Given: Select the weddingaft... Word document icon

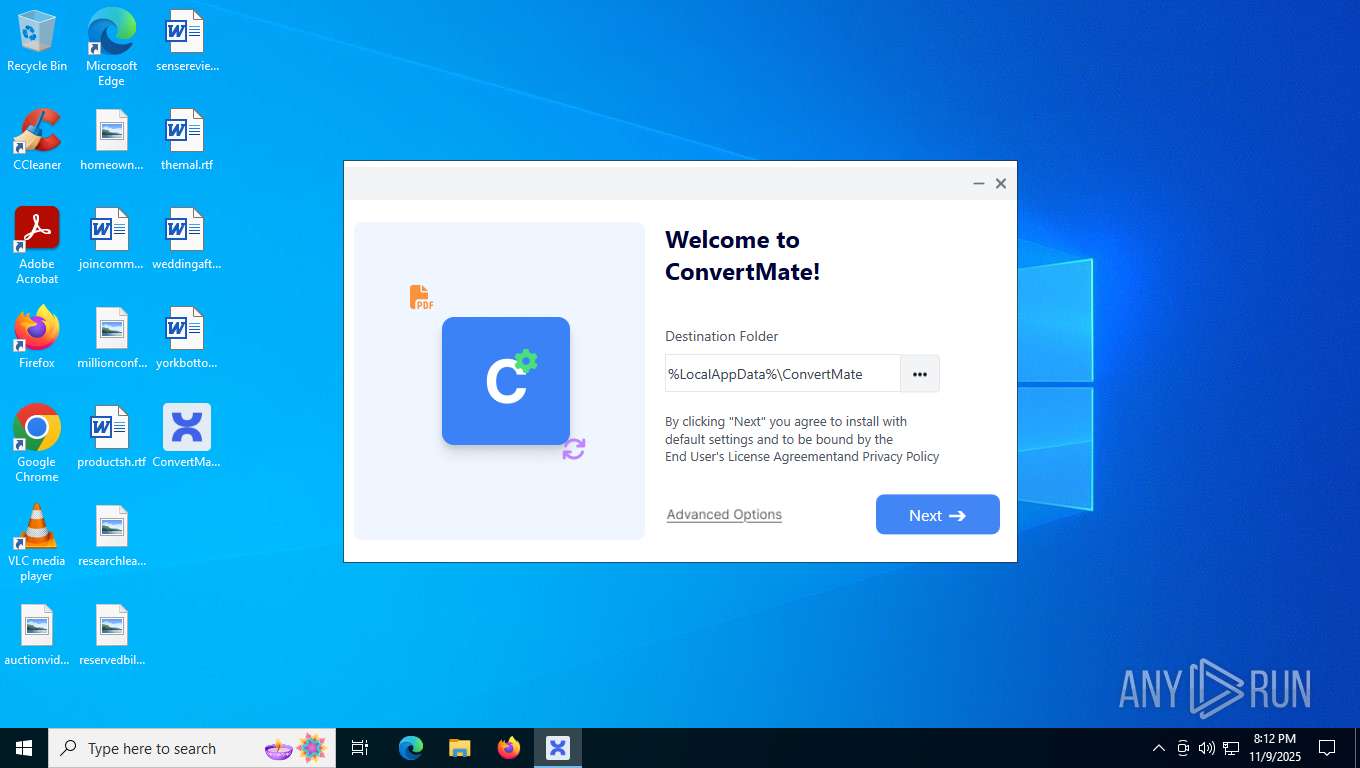Looking at the screenshot, I should 187,239.
